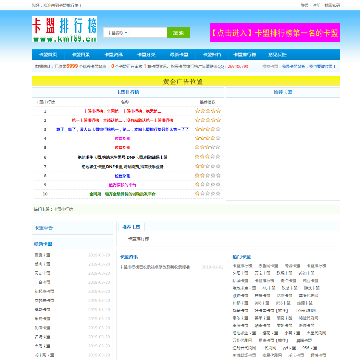Open the article link under 卡盟资讯 heading
This screenshot has height=360, width=360.
click(155, 267)
